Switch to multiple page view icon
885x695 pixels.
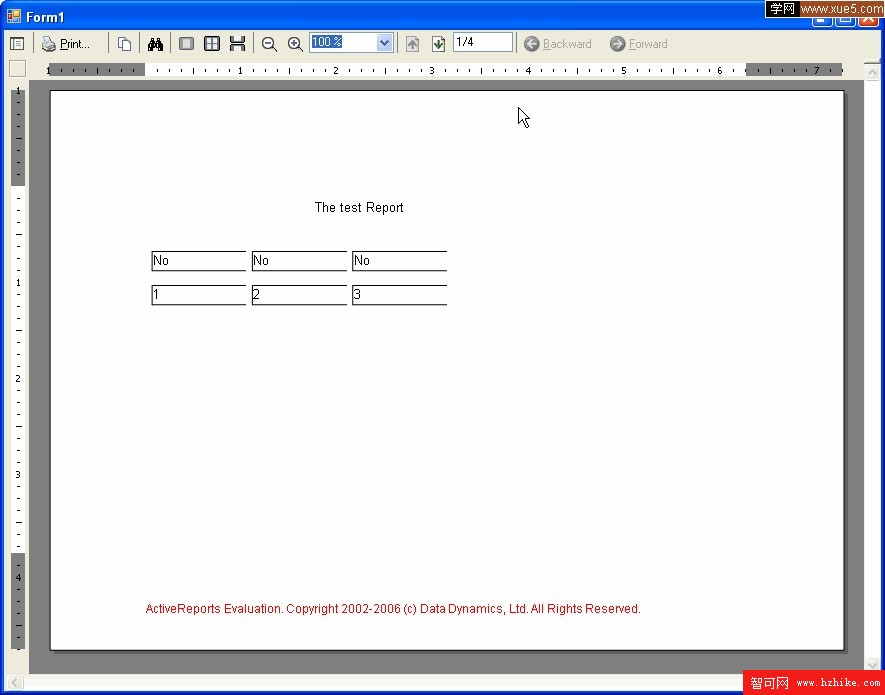tap(212, 43)
